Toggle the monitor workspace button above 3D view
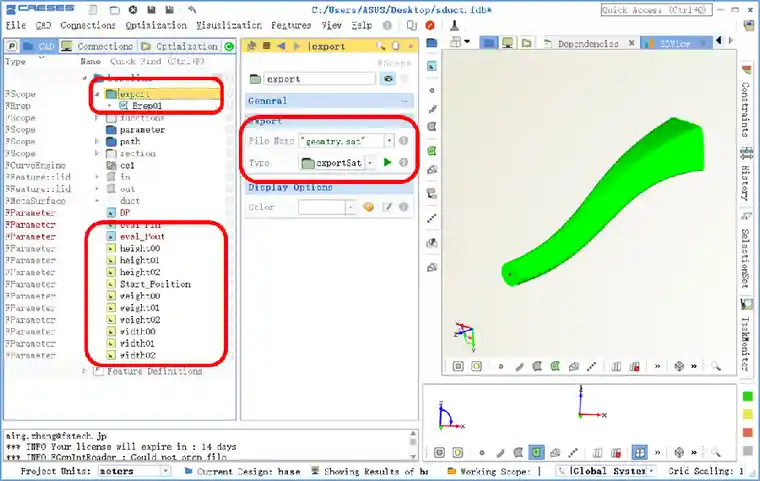 click(507, 43)
